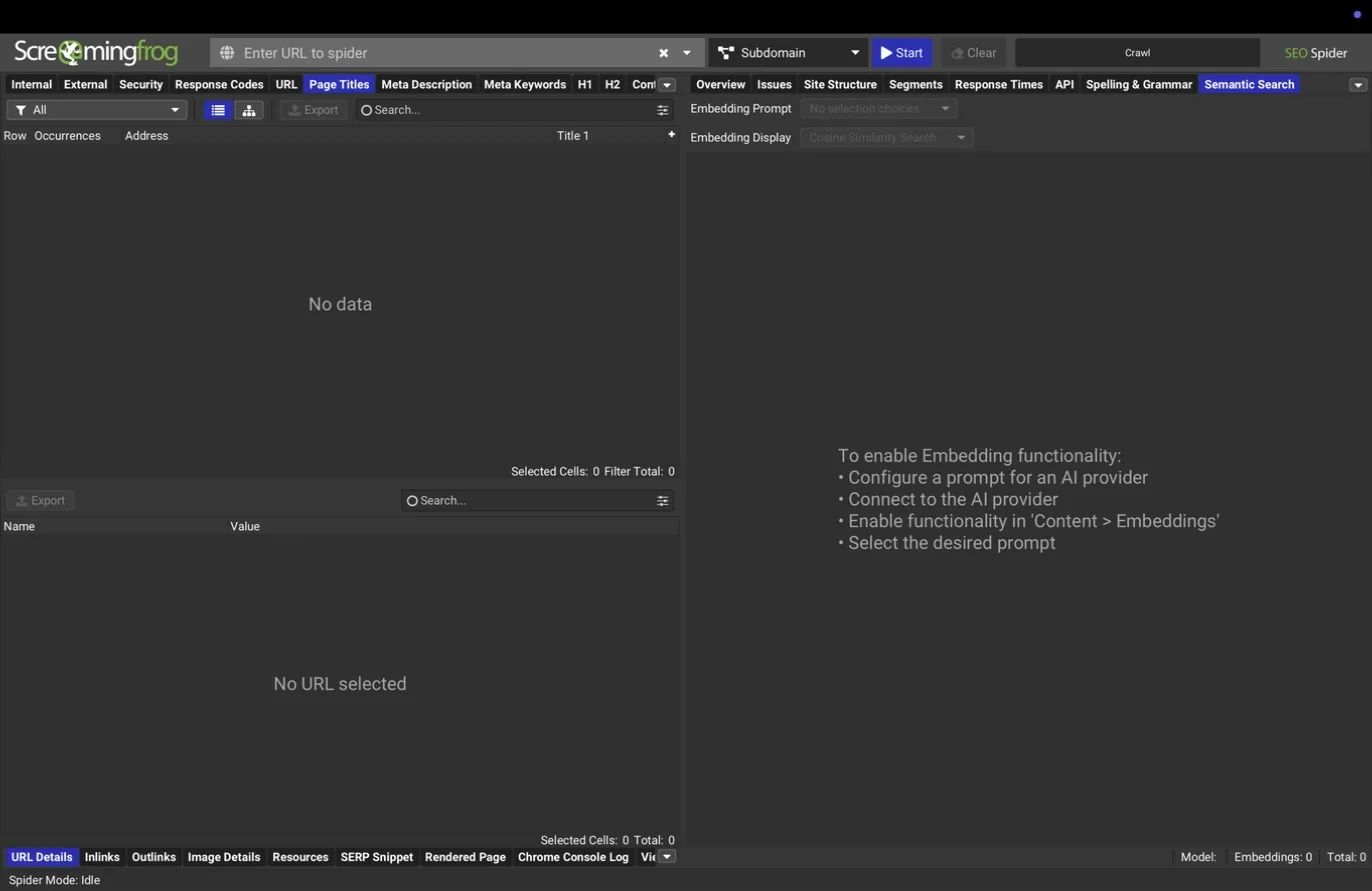Switch to tree (site structure) view

tap(249, 110)
